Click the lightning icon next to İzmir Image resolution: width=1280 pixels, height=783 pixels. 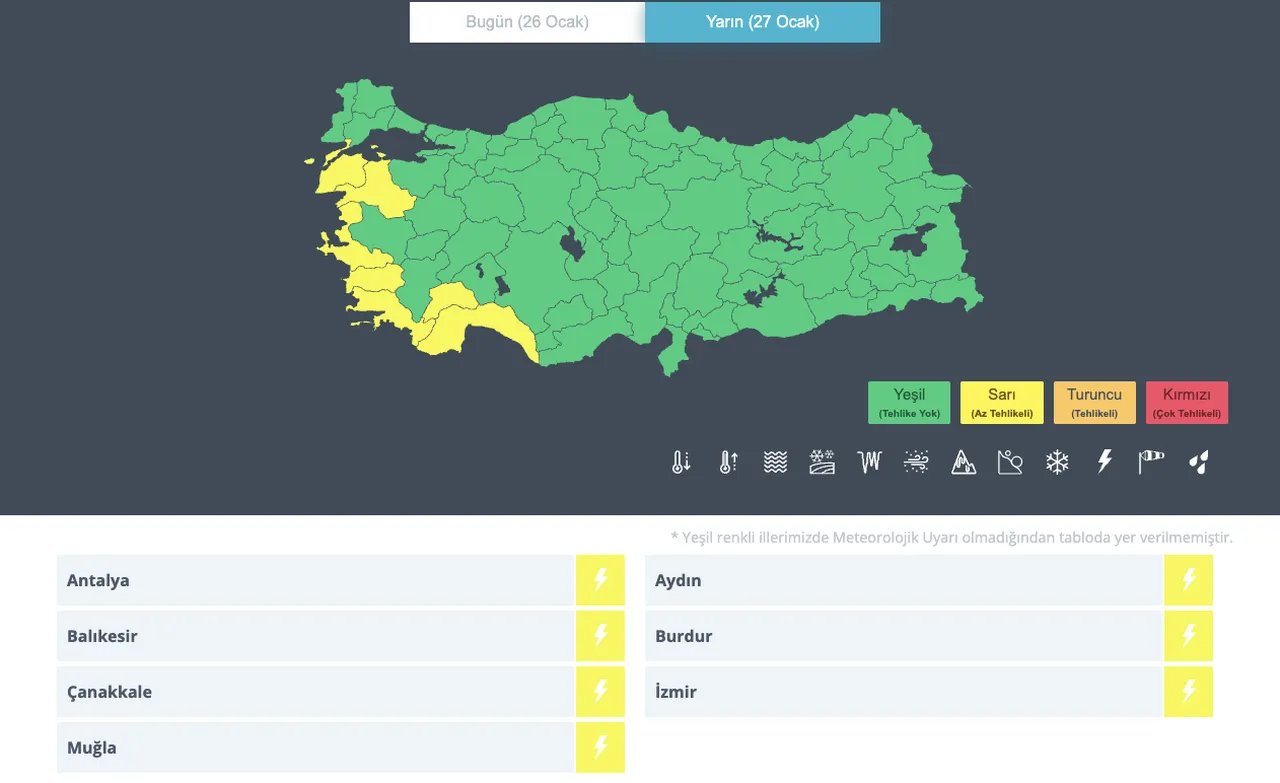pos(1189,691)
